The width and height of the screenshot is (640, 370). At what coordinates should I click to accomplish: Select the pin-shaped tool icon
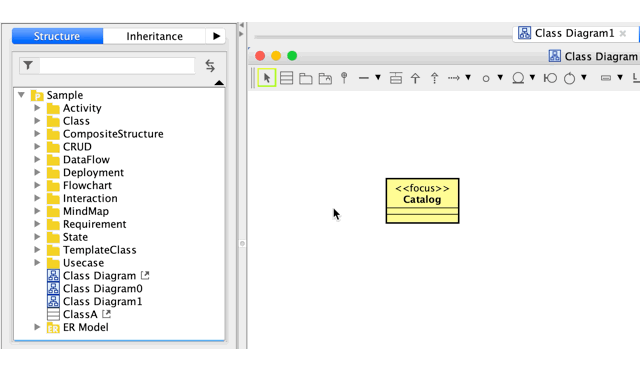pyautogui.click(x=344, y=78)
